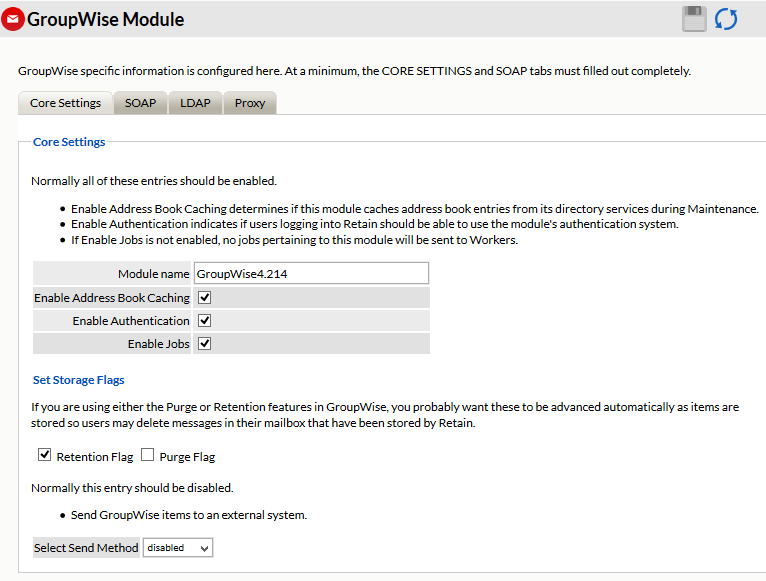The width and height of the screenshot is (766, 581).
Task: Click the red GroupWise mail icon
Action: (13, 19)
